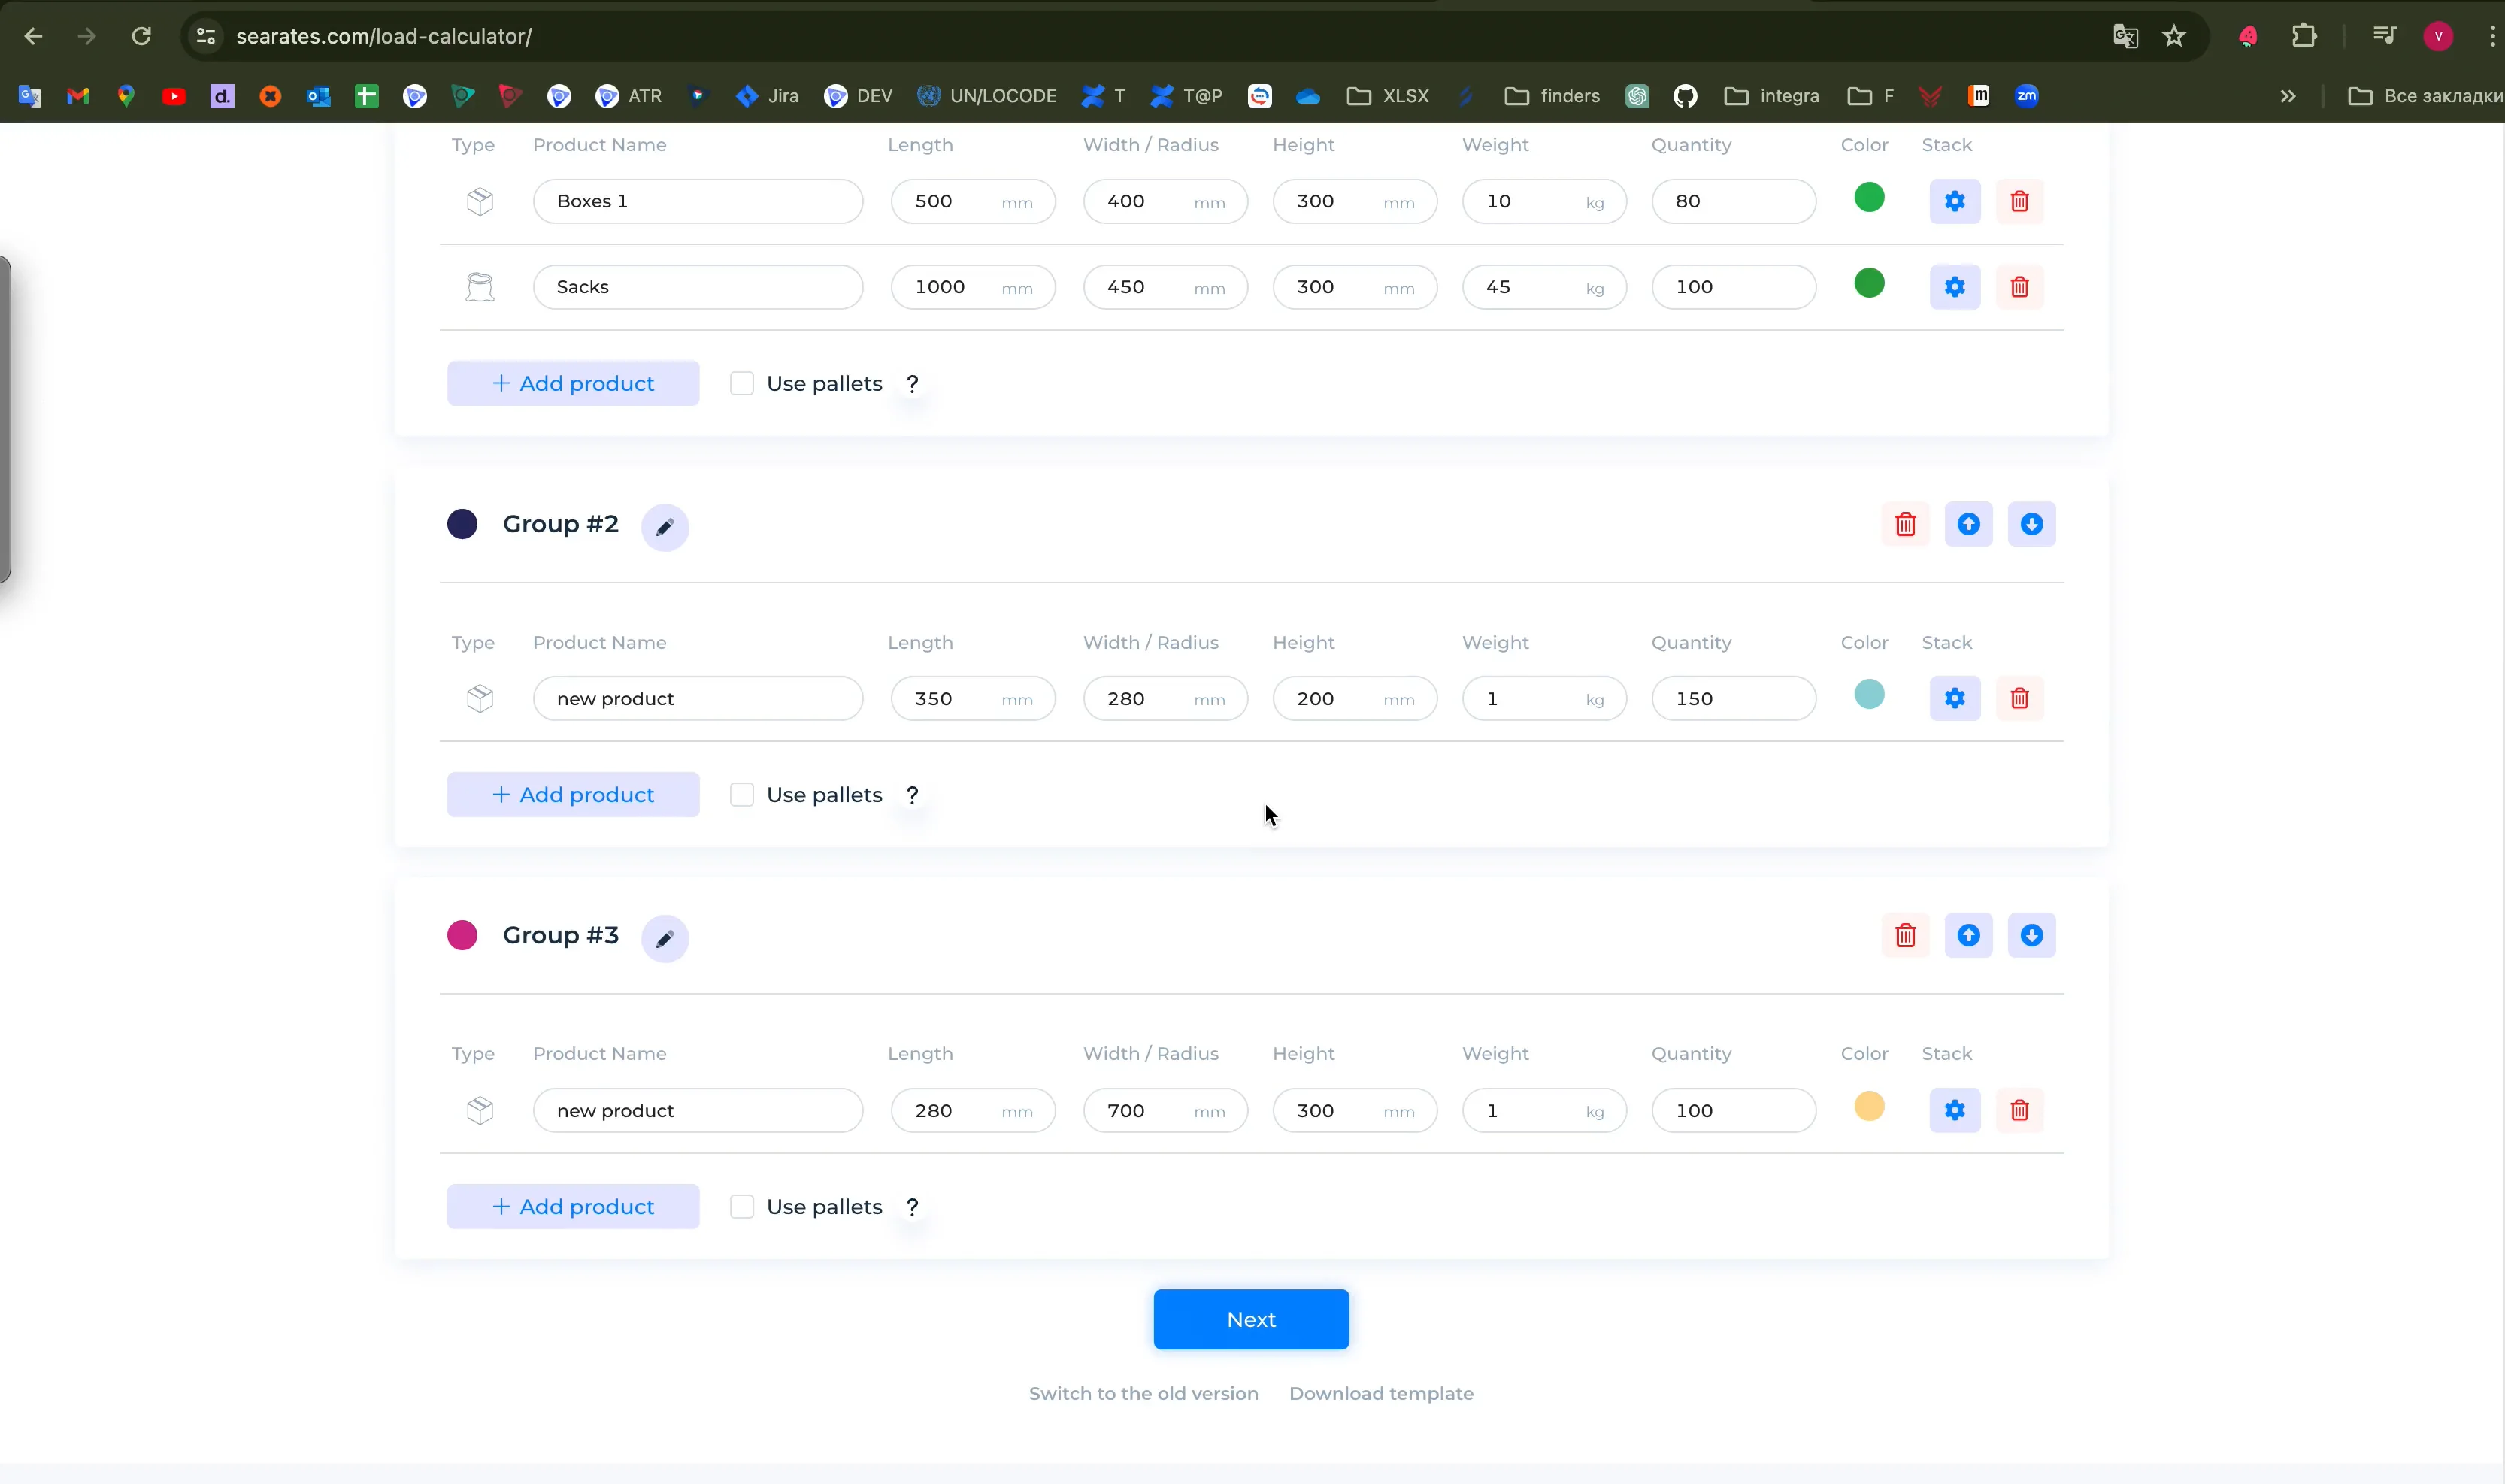Switch to the old version link

[x=1143, y=1394]
